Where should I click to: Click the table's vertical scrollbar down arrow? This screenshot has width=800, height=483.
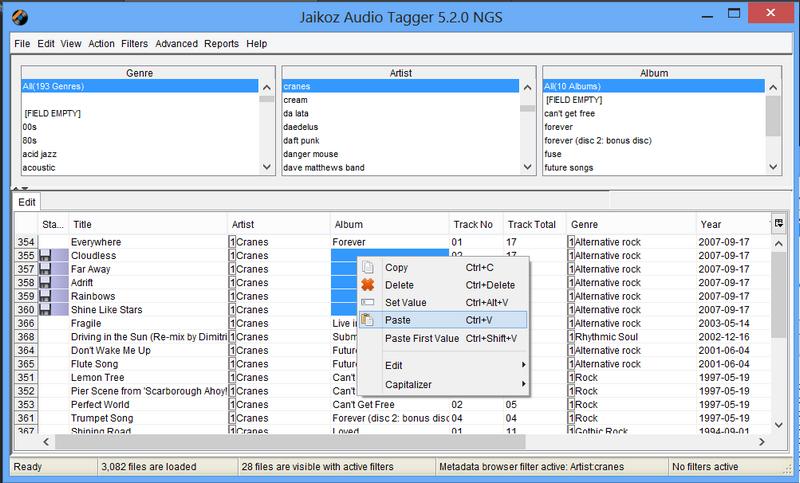point(779,424)
